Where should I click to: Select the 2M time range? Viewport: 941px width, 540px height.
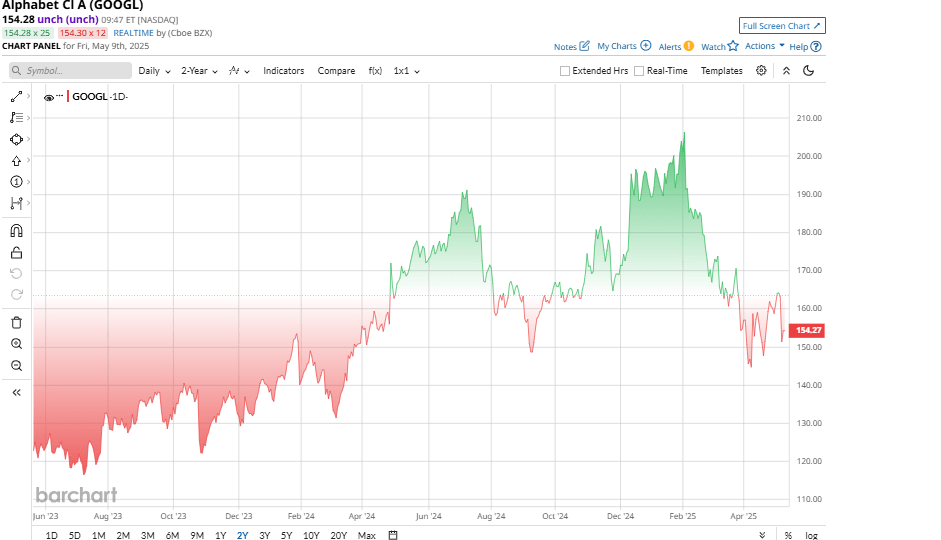[x=123, y=535]
